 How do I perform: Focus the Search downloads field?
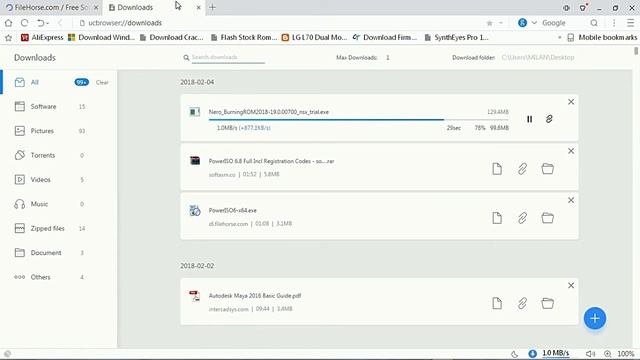tap(228, 58)
